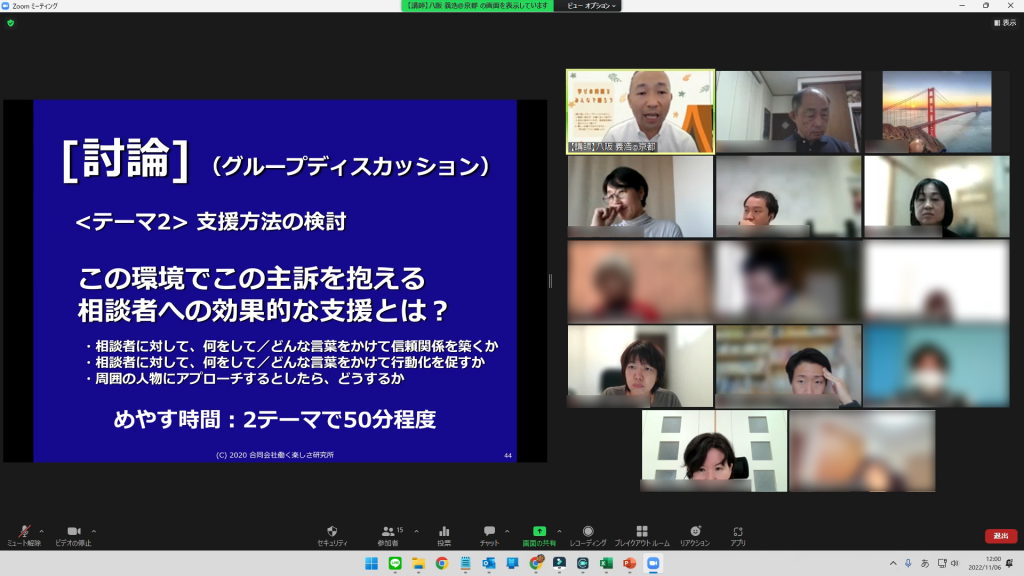Select the Golden Gate Bridge video thumbnail
This screenshot has height=576, width=1024.
[936, 111]
